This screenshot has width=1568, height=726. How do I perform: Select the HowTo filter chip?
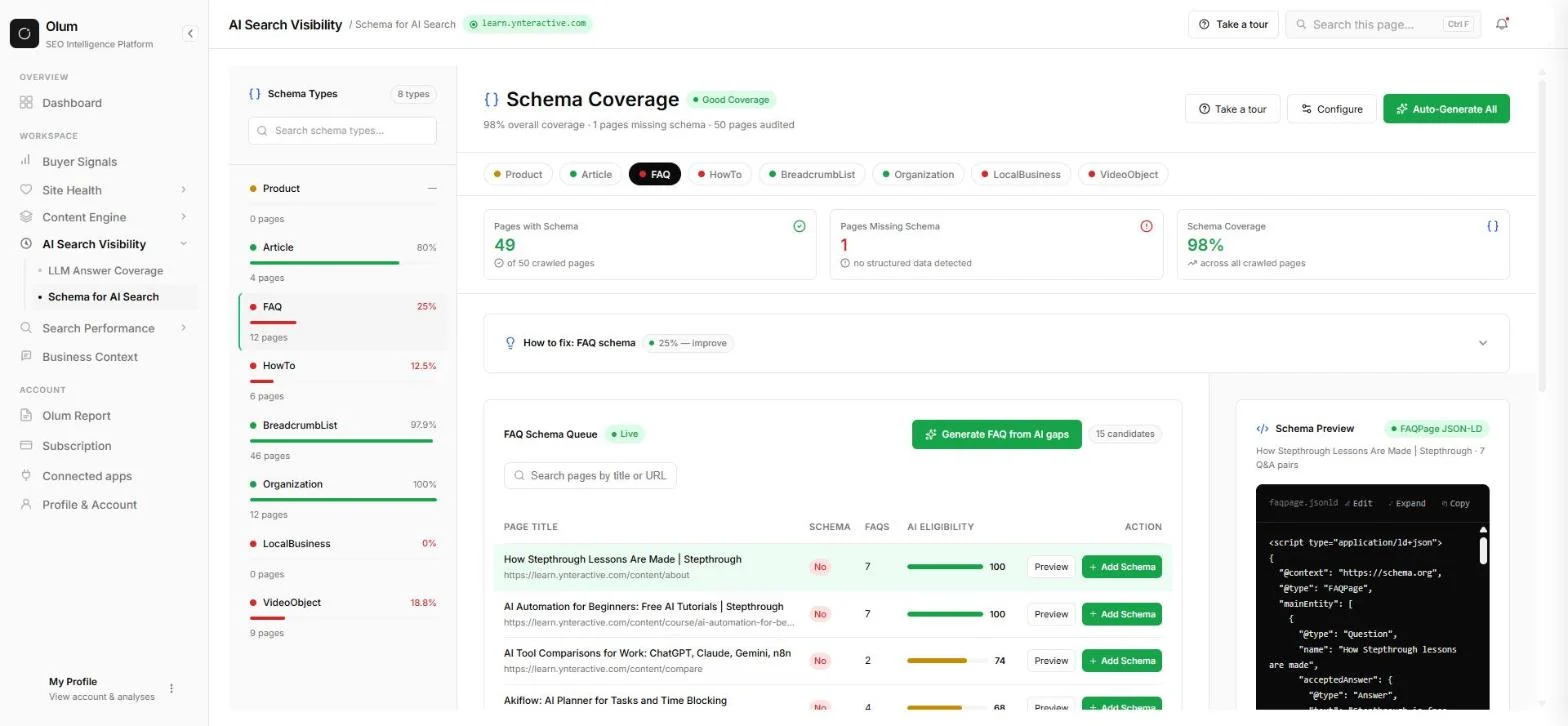click(720, 174)
